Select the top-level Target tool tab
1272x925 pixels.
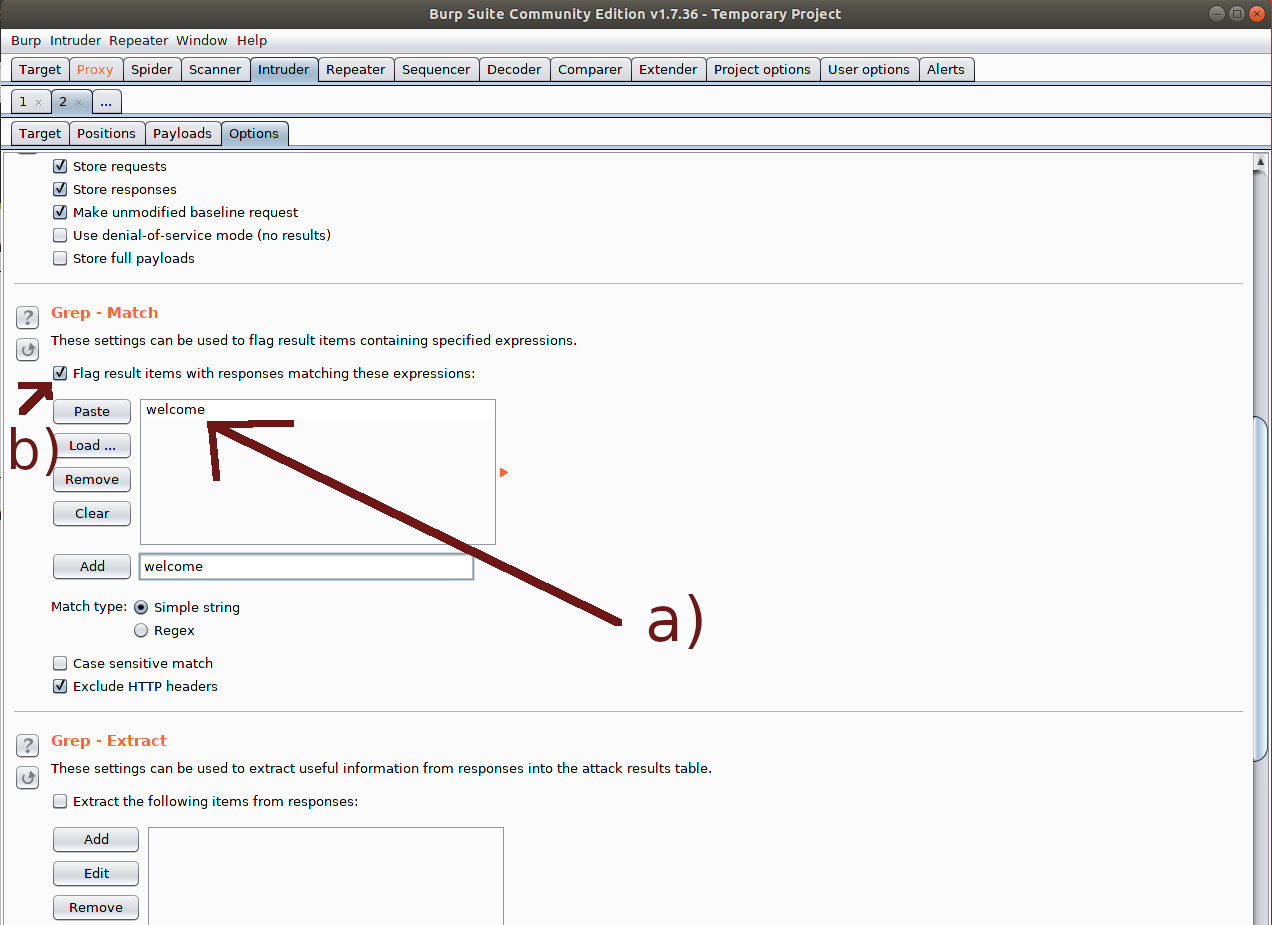(40, 69)
